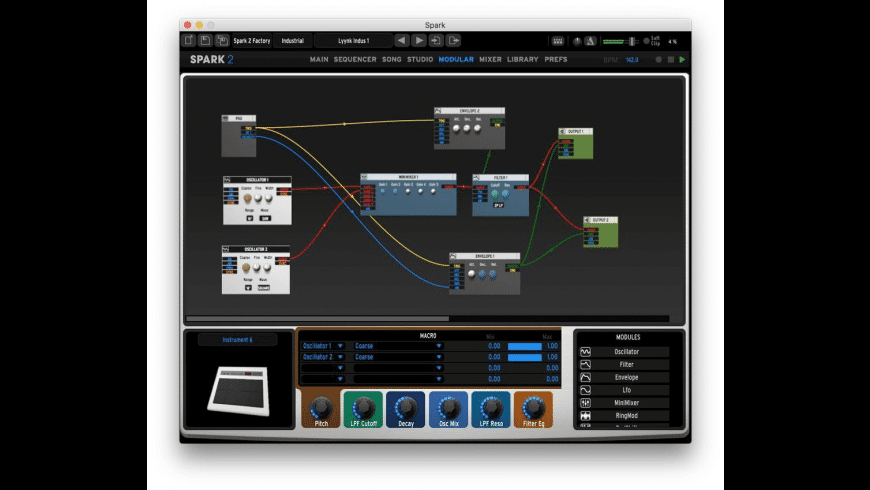Add a Lfo module from Modules list
This screenshot has width=870, height=490.
pos(625,390)
